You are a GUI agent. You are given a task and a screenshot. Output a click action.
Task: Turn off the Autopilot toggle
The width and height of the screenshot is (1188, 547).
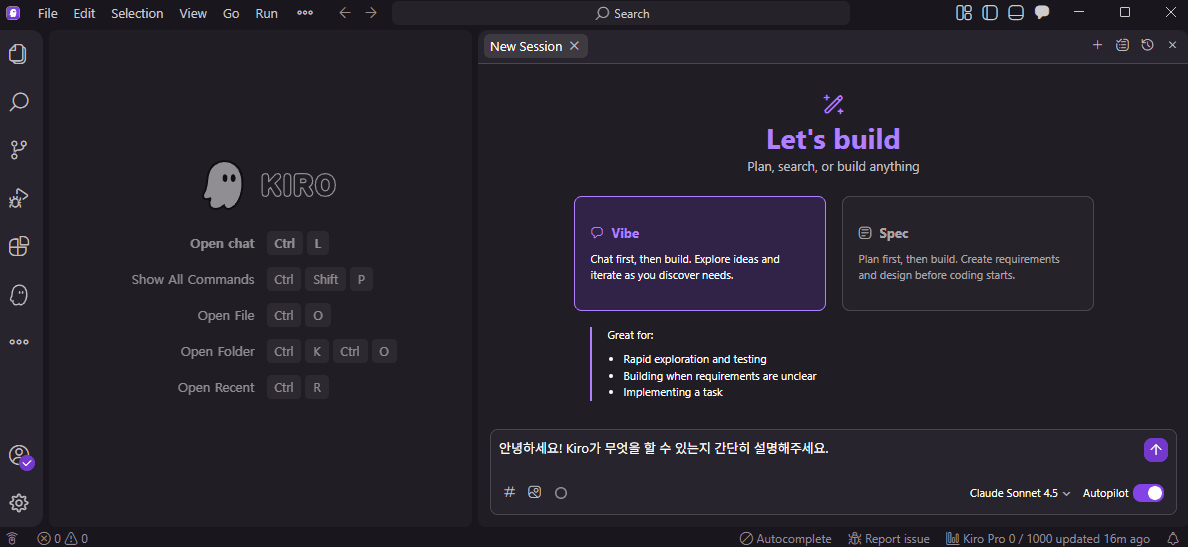tap(1148, 493)
